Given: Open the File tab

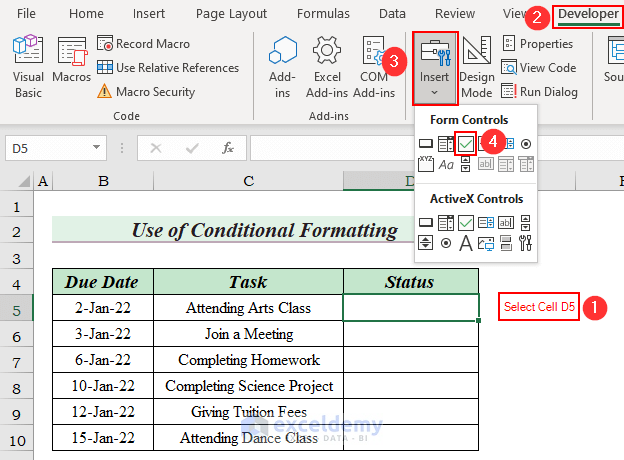Looking at the screenshot, I should (26, 14).
